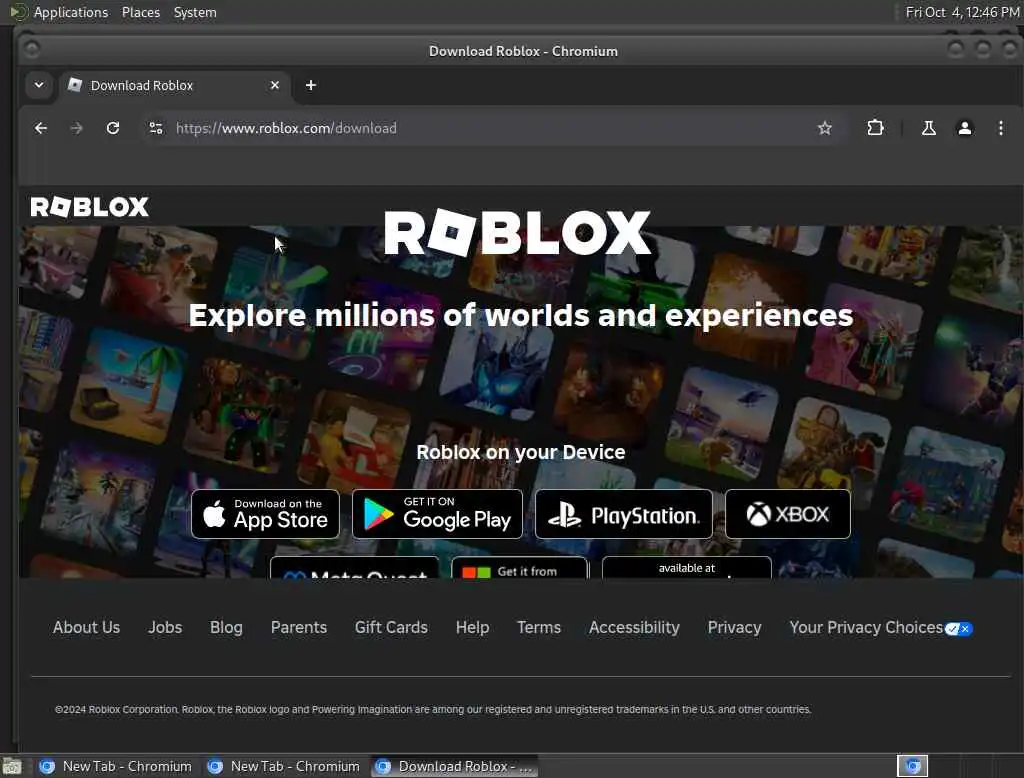This screenshot has width=1024, height=778.
Task: Open the Terms footer link
Action: pyautogui.click(x=539, y=627)
